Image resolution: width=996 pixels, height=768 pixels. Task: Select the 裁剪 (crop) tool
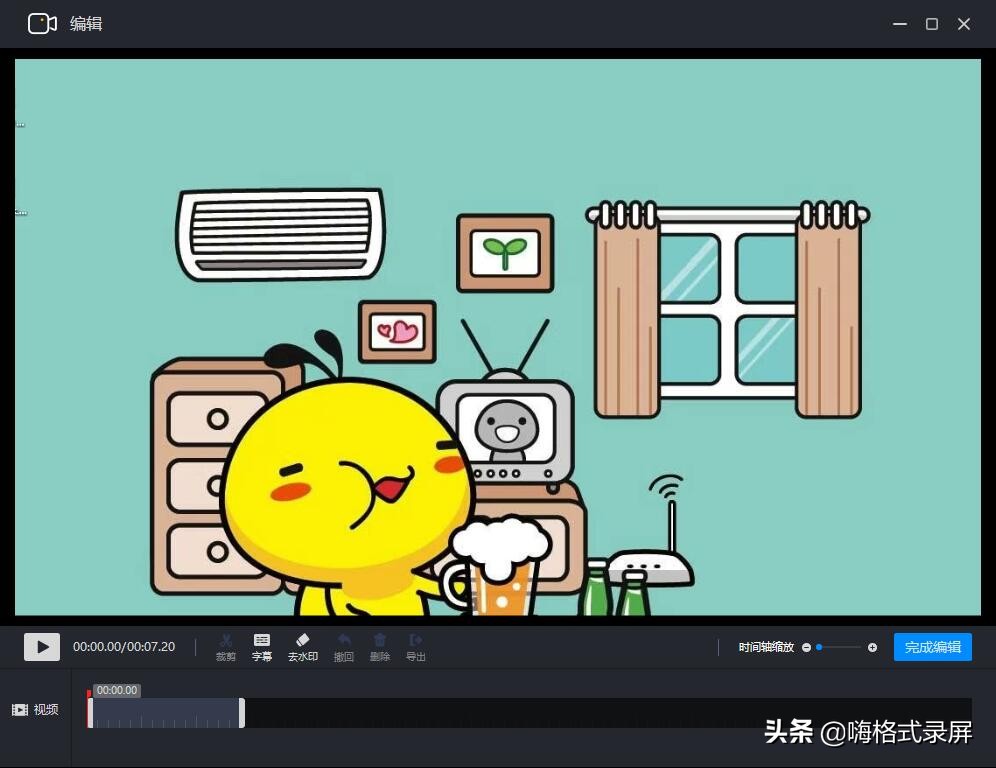tap(226, 646)
